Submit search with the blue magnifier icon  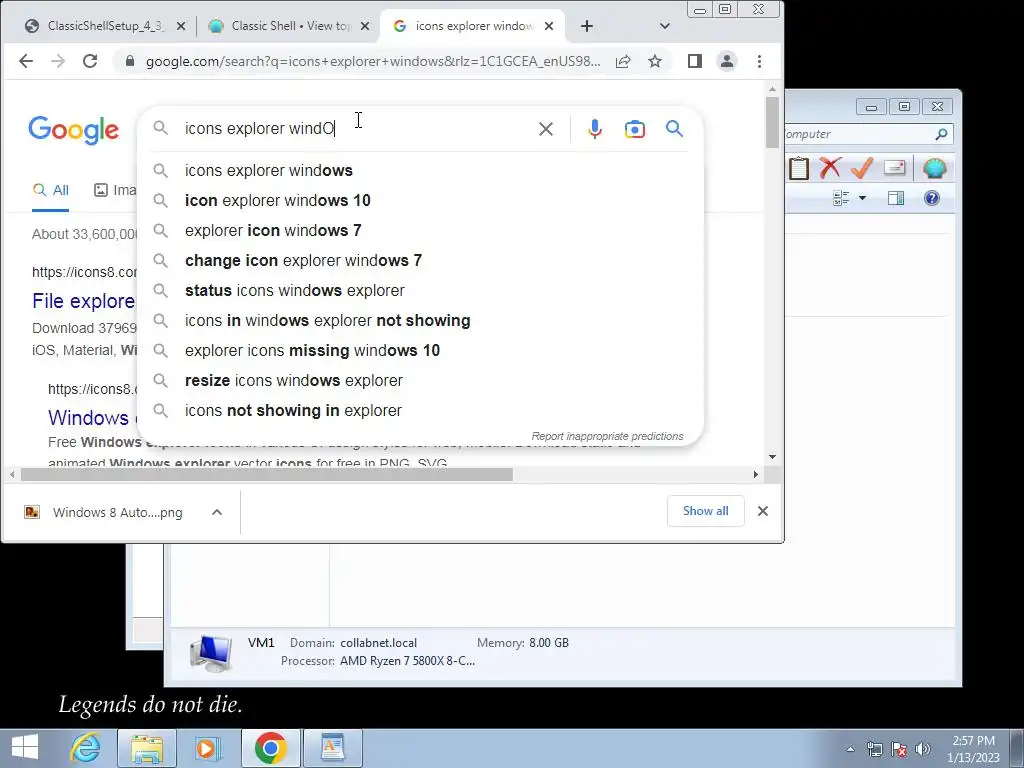tap(675, 129)
